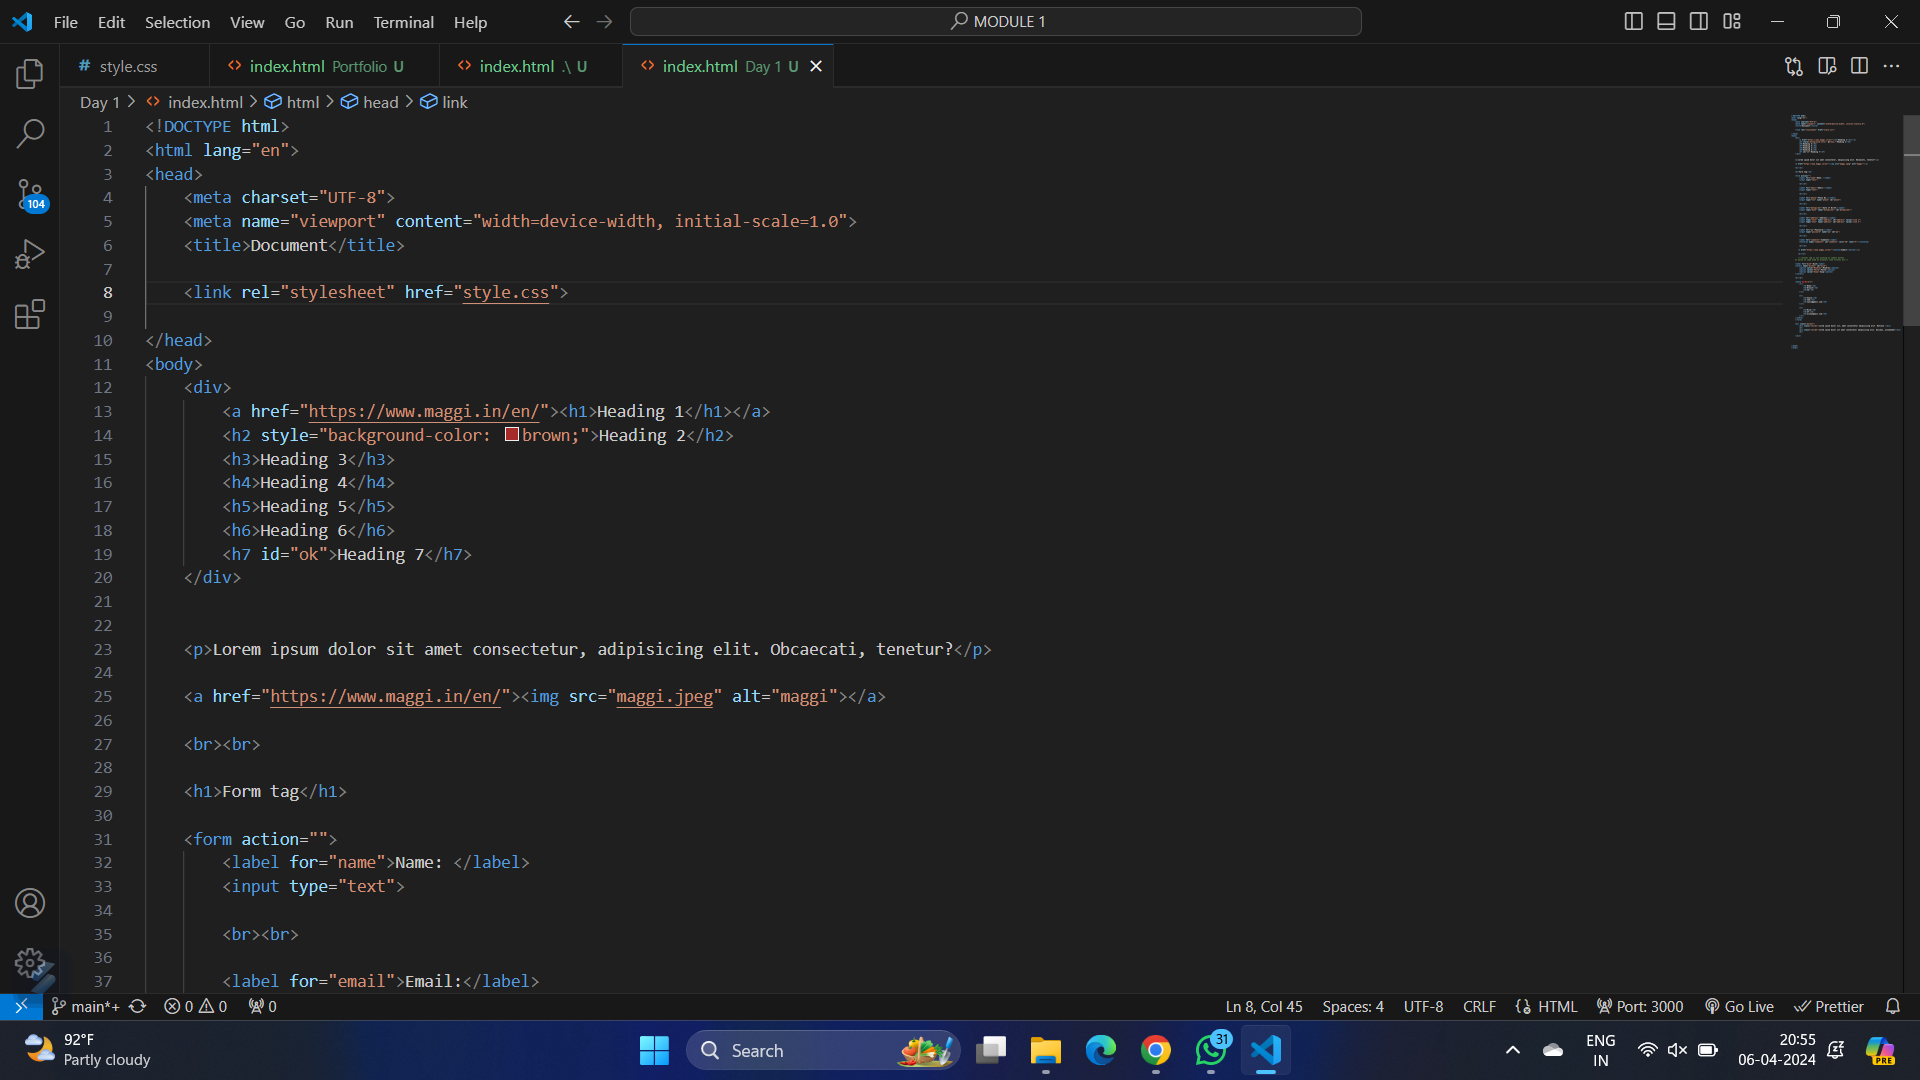Open Microsoft Edge from taskbar
The image size is (1920, 1080).
1101,1050
